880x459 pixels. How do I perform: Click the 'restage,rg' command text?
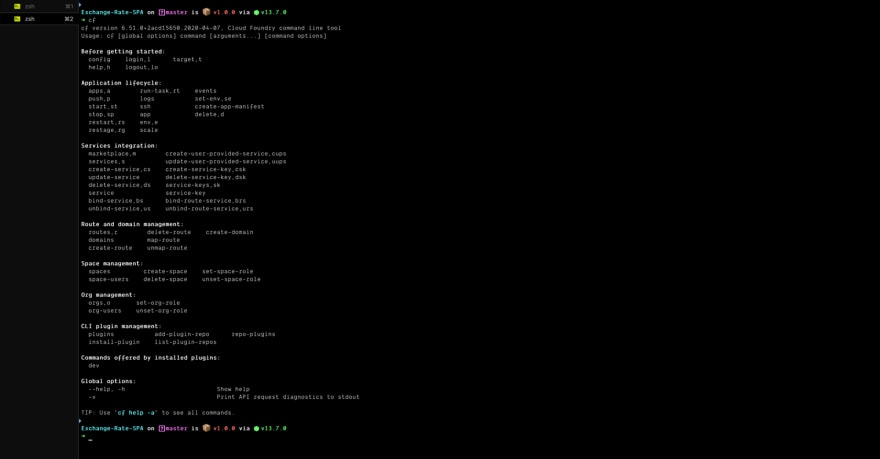coord(107,130)
